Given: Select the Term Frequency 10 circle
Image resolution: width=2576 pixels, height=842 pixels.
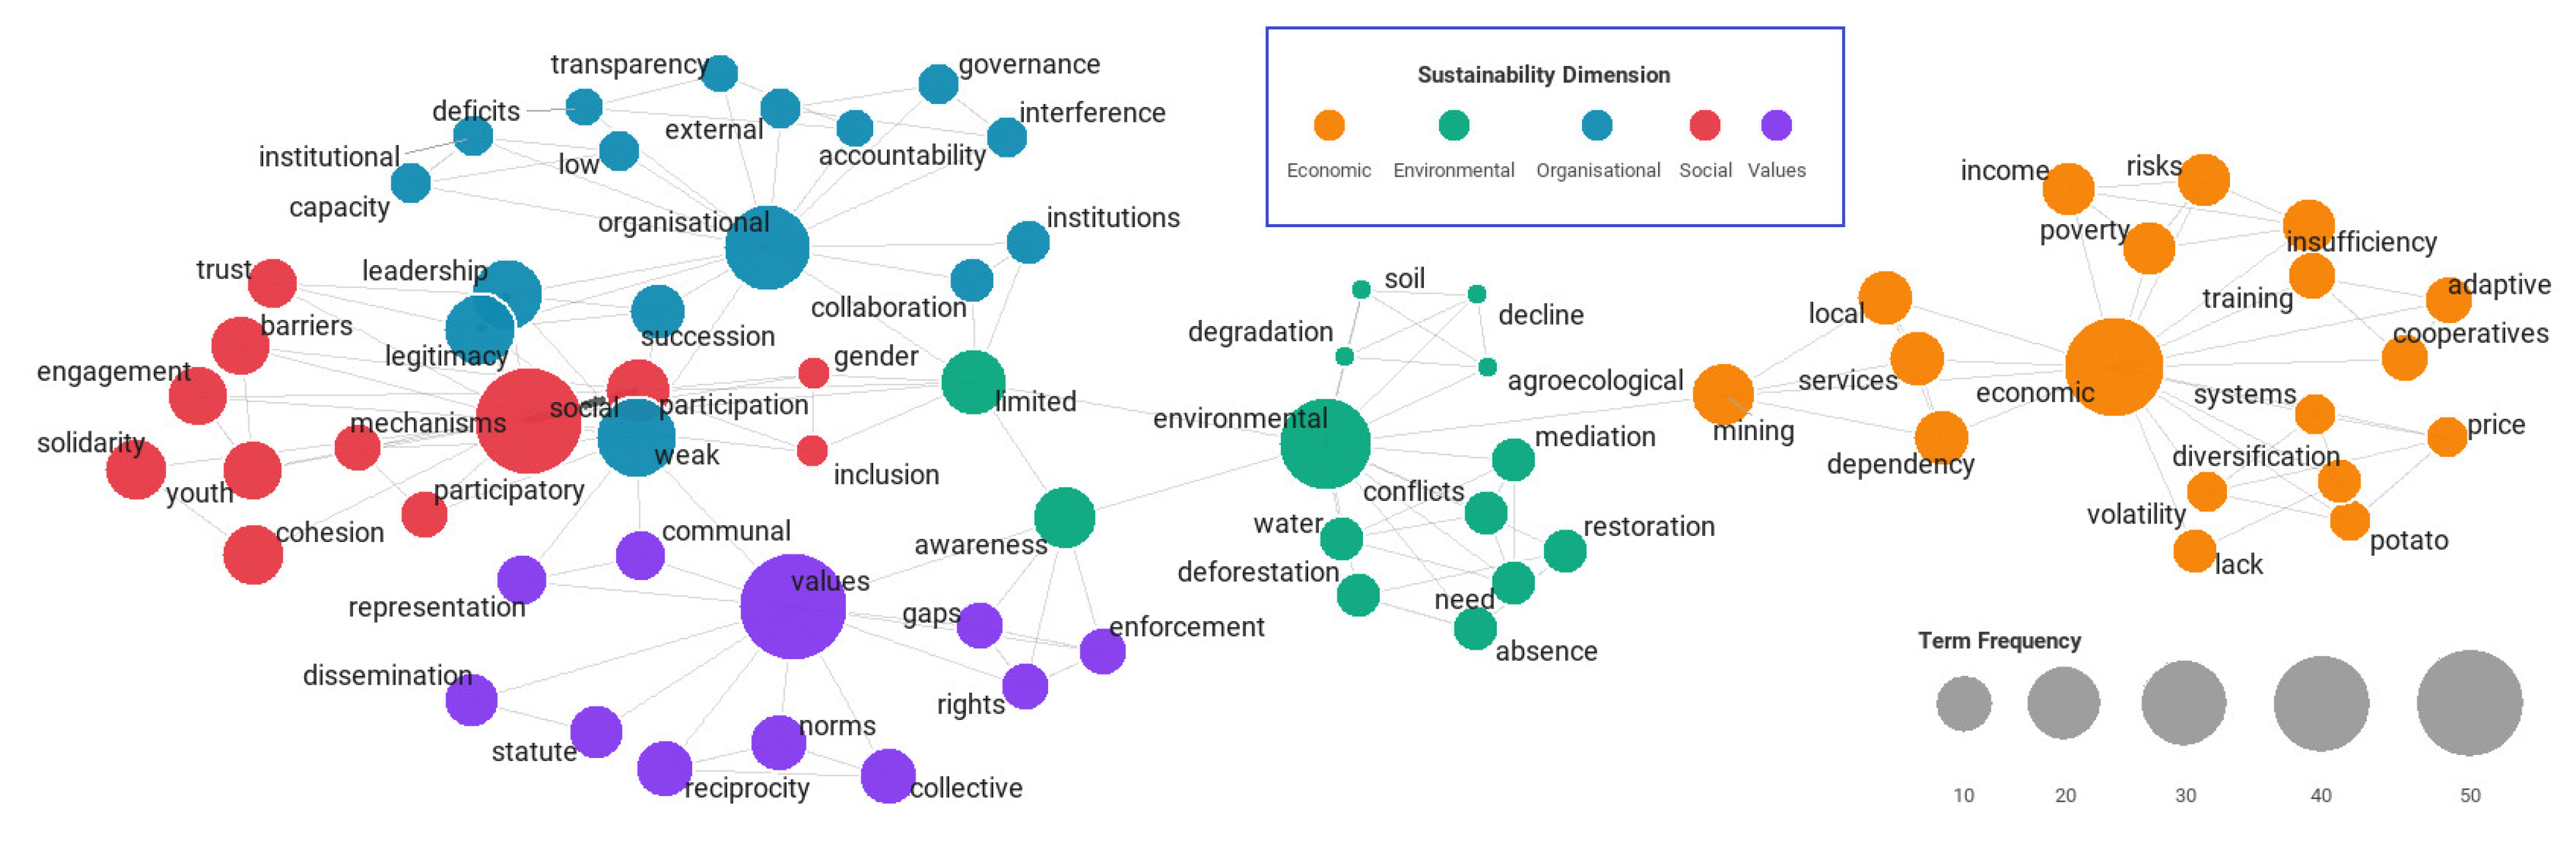Looking at the screenshot, I should tap(1963, 703).
